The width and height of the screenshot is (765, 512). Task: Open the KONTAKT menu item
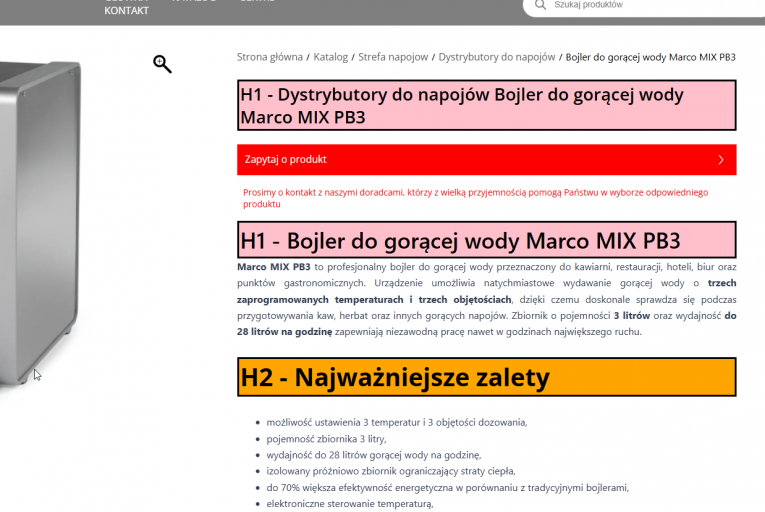(x=126, y=11)
